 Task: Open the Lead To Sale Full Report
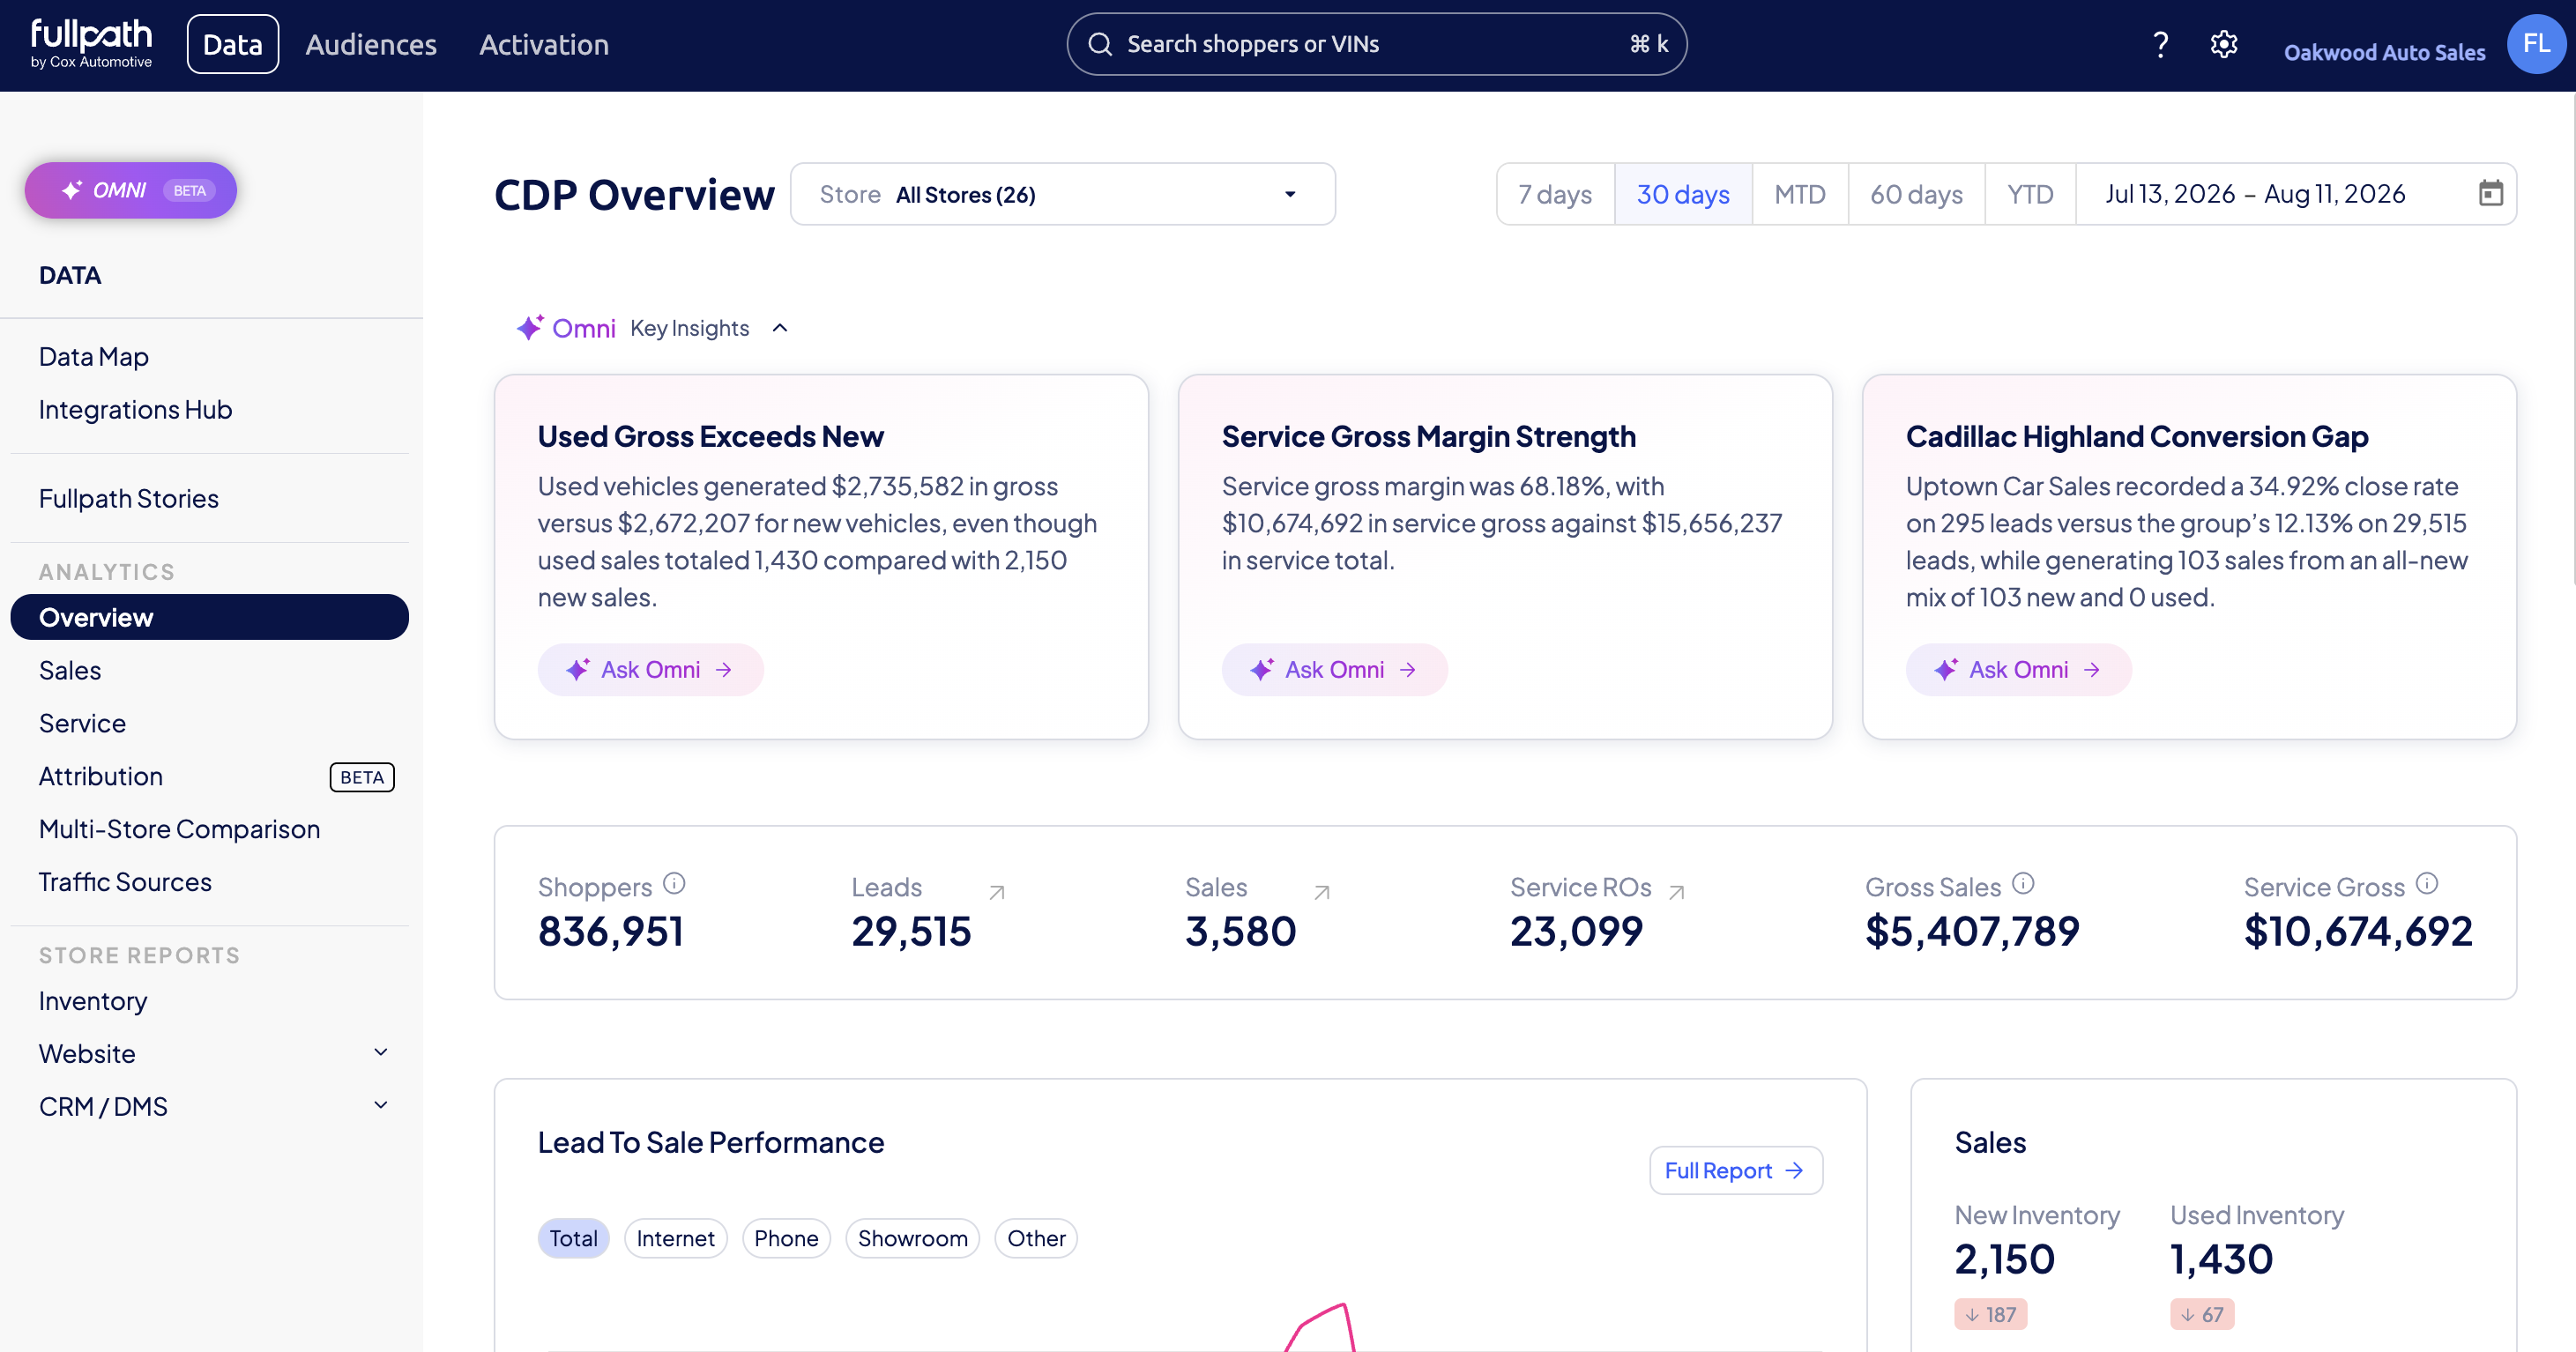click(x=1736, y=1170)
